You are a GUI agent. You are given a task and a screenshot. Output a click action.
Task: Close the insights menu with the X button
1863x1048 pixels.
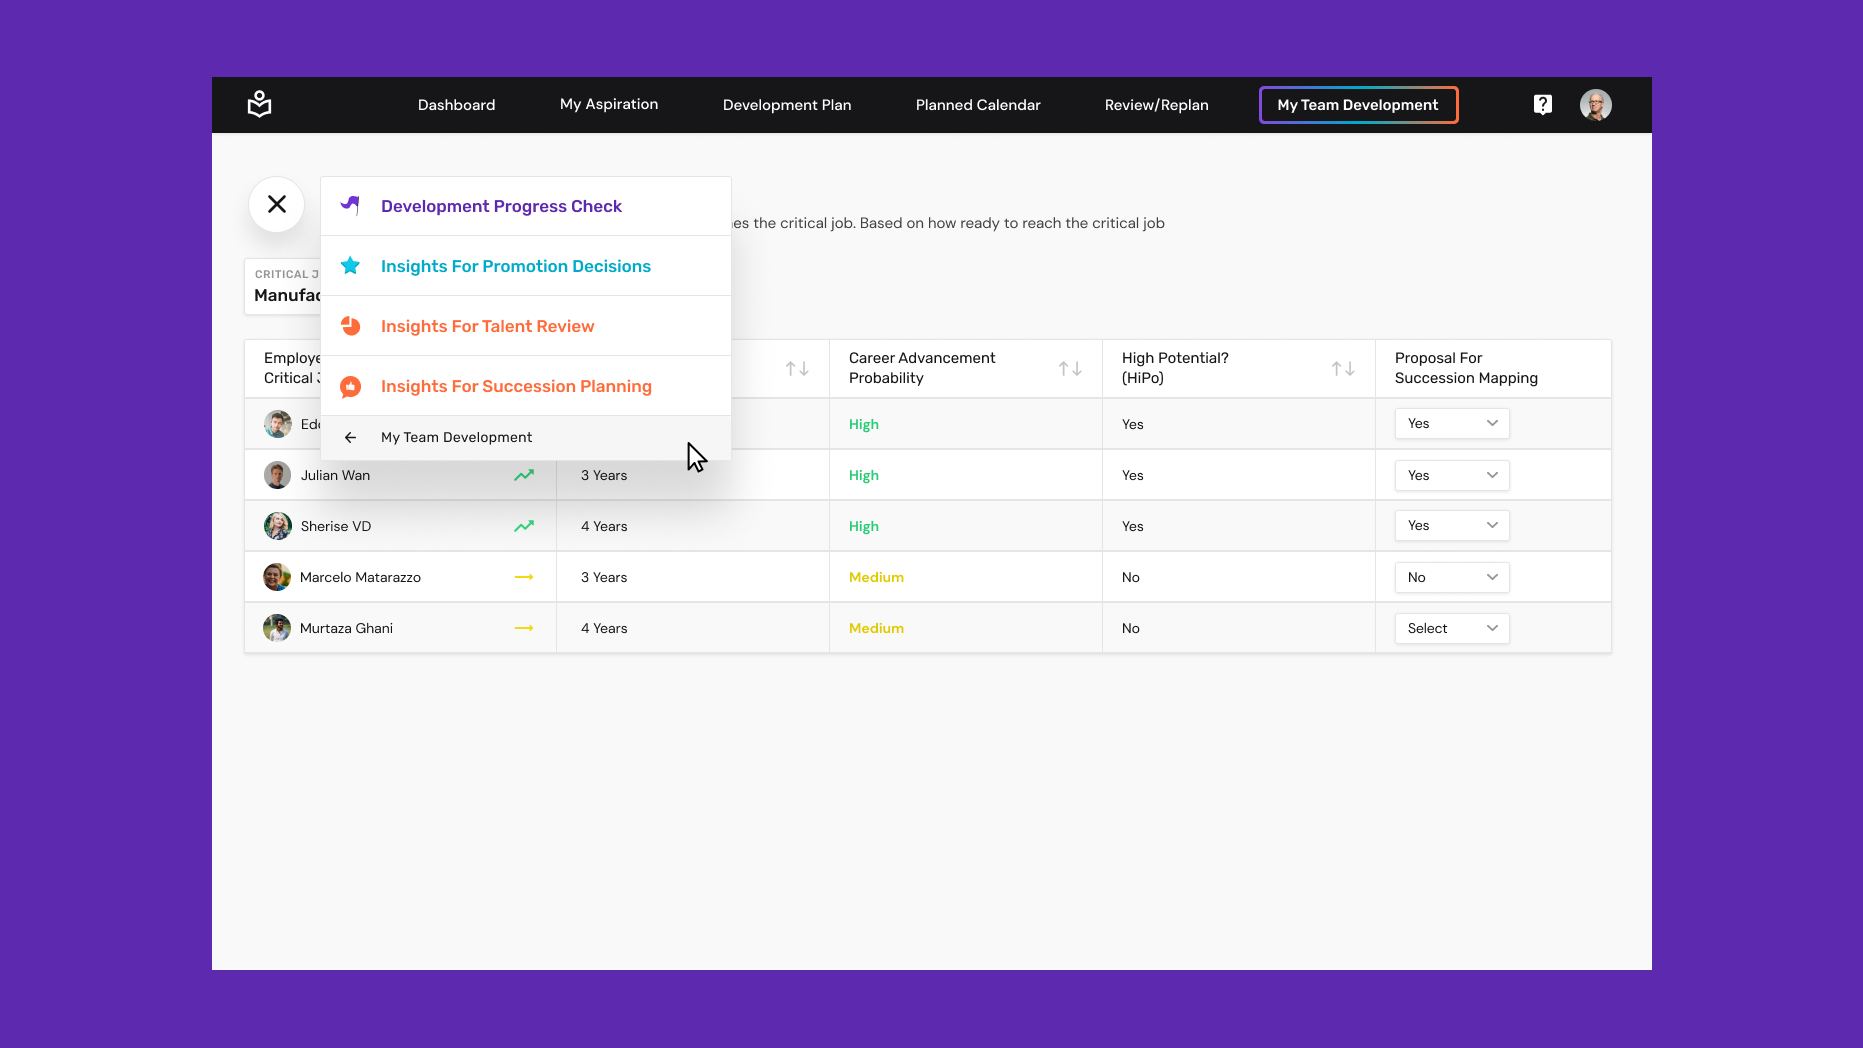point(276,204)
